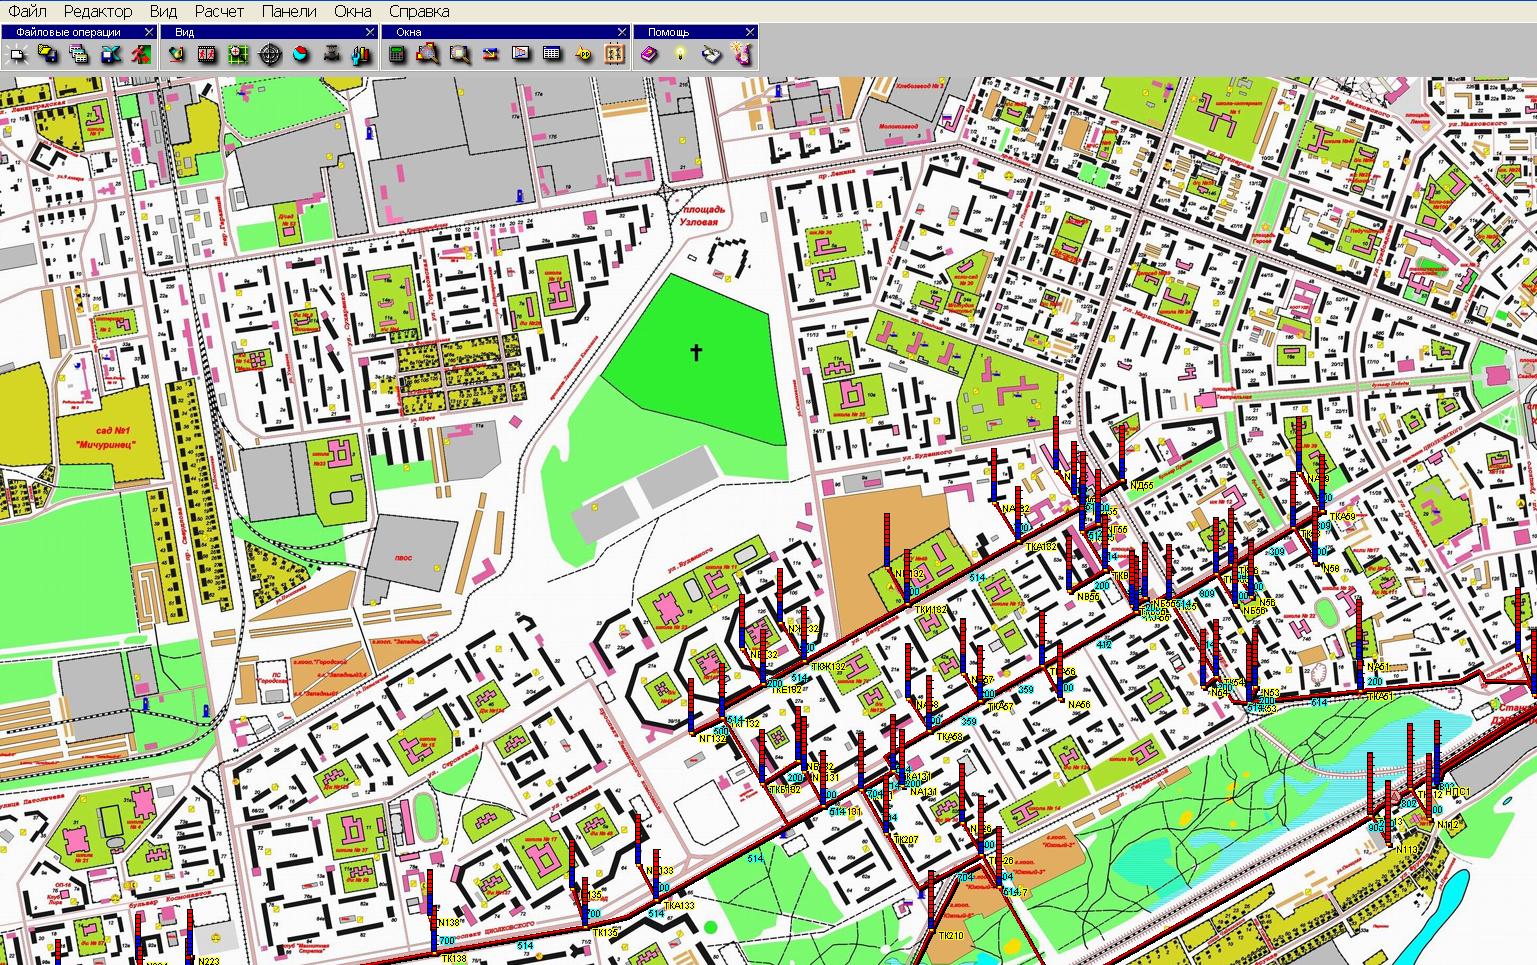Close the Вид toolbar panel
1537x965 pixels.
click(370, 32)
